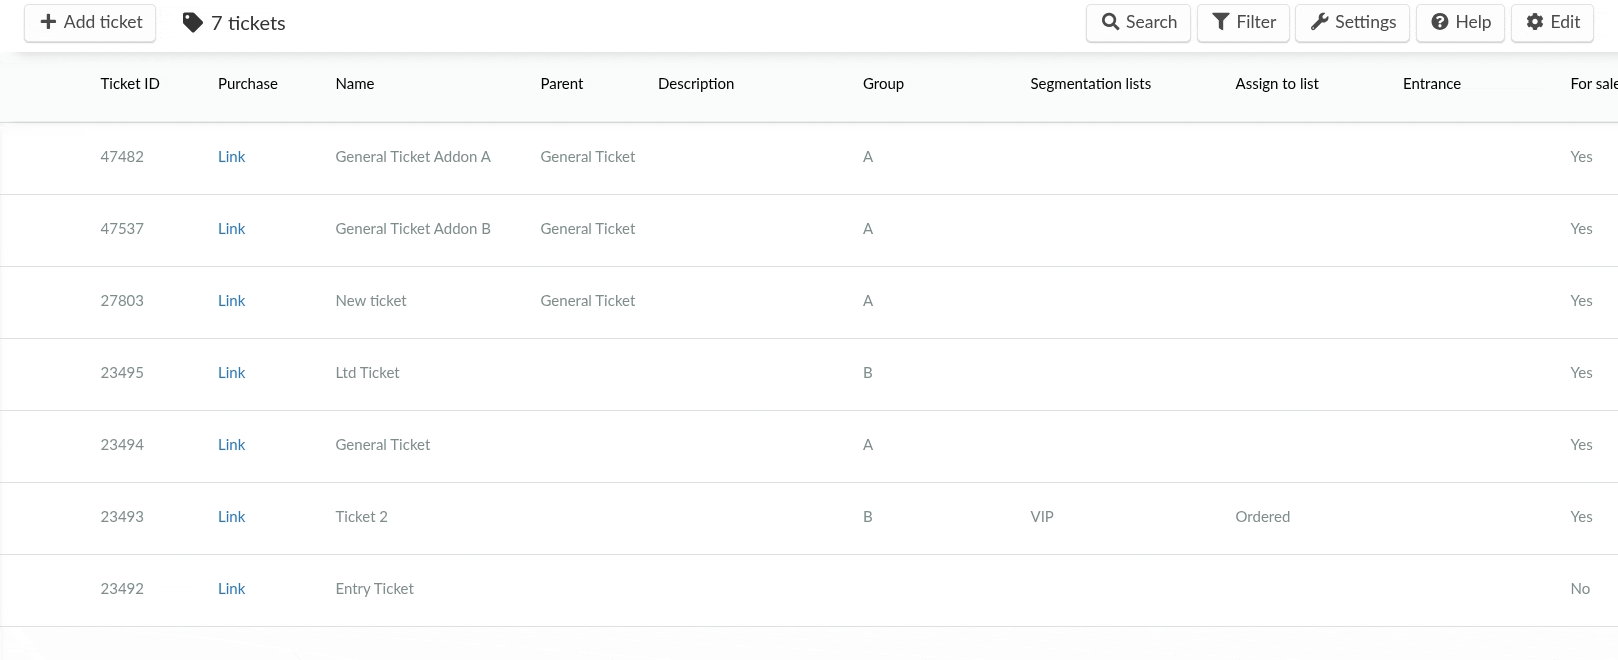Click the name General Ticket Addon A
This screenshot has width=1618, height=660.
413,157
